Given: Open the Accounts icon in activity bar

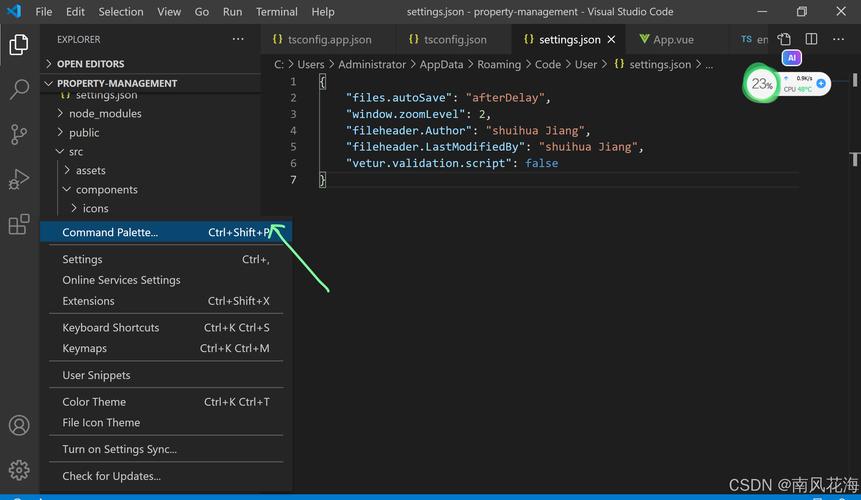Looking at the screenshot, I should coord(19,425).
